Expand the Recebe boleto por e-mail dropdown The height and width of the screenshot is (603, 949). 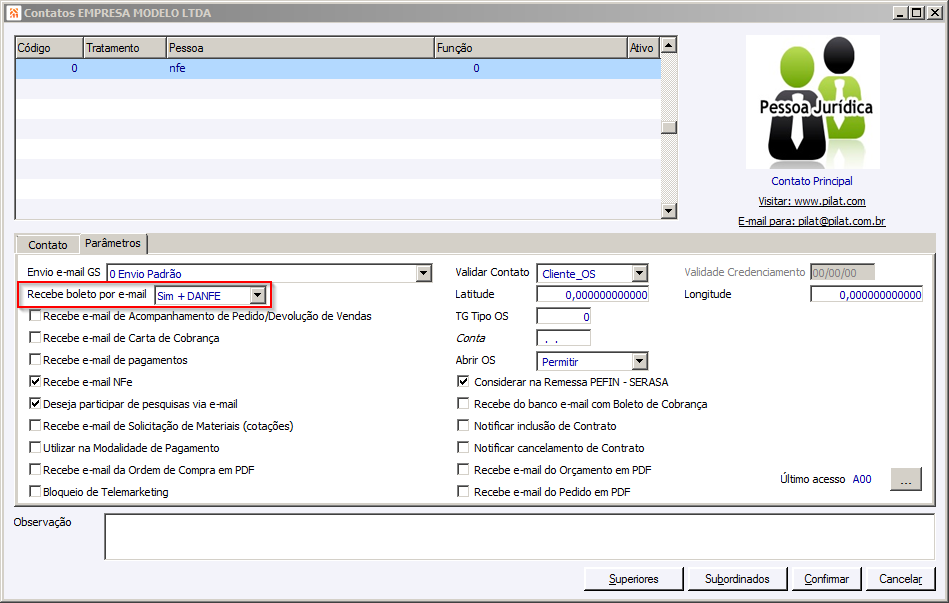pos(258,295)
